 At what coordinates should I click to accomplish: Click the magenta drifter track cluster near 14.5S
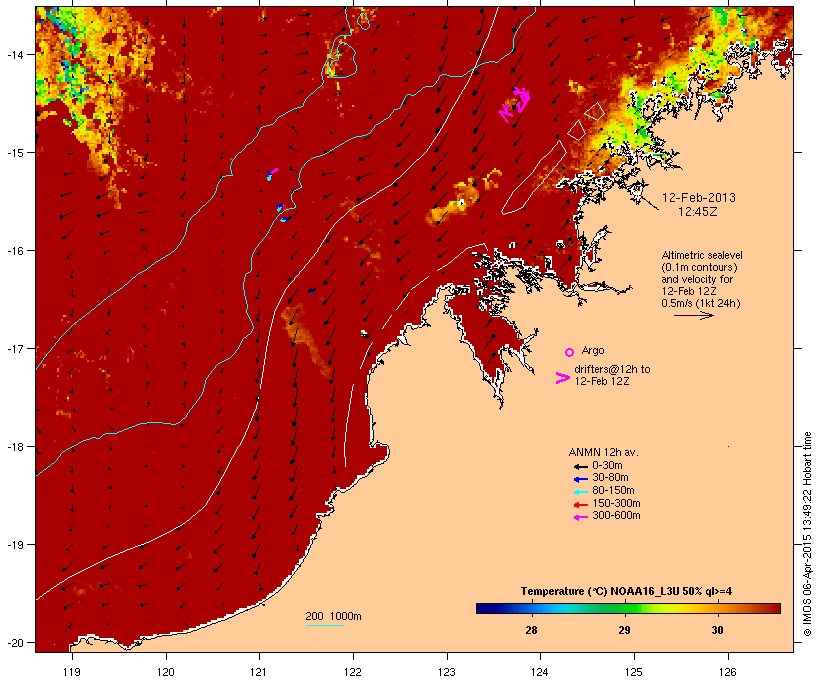pyautogui.click(x=515, y=104)
